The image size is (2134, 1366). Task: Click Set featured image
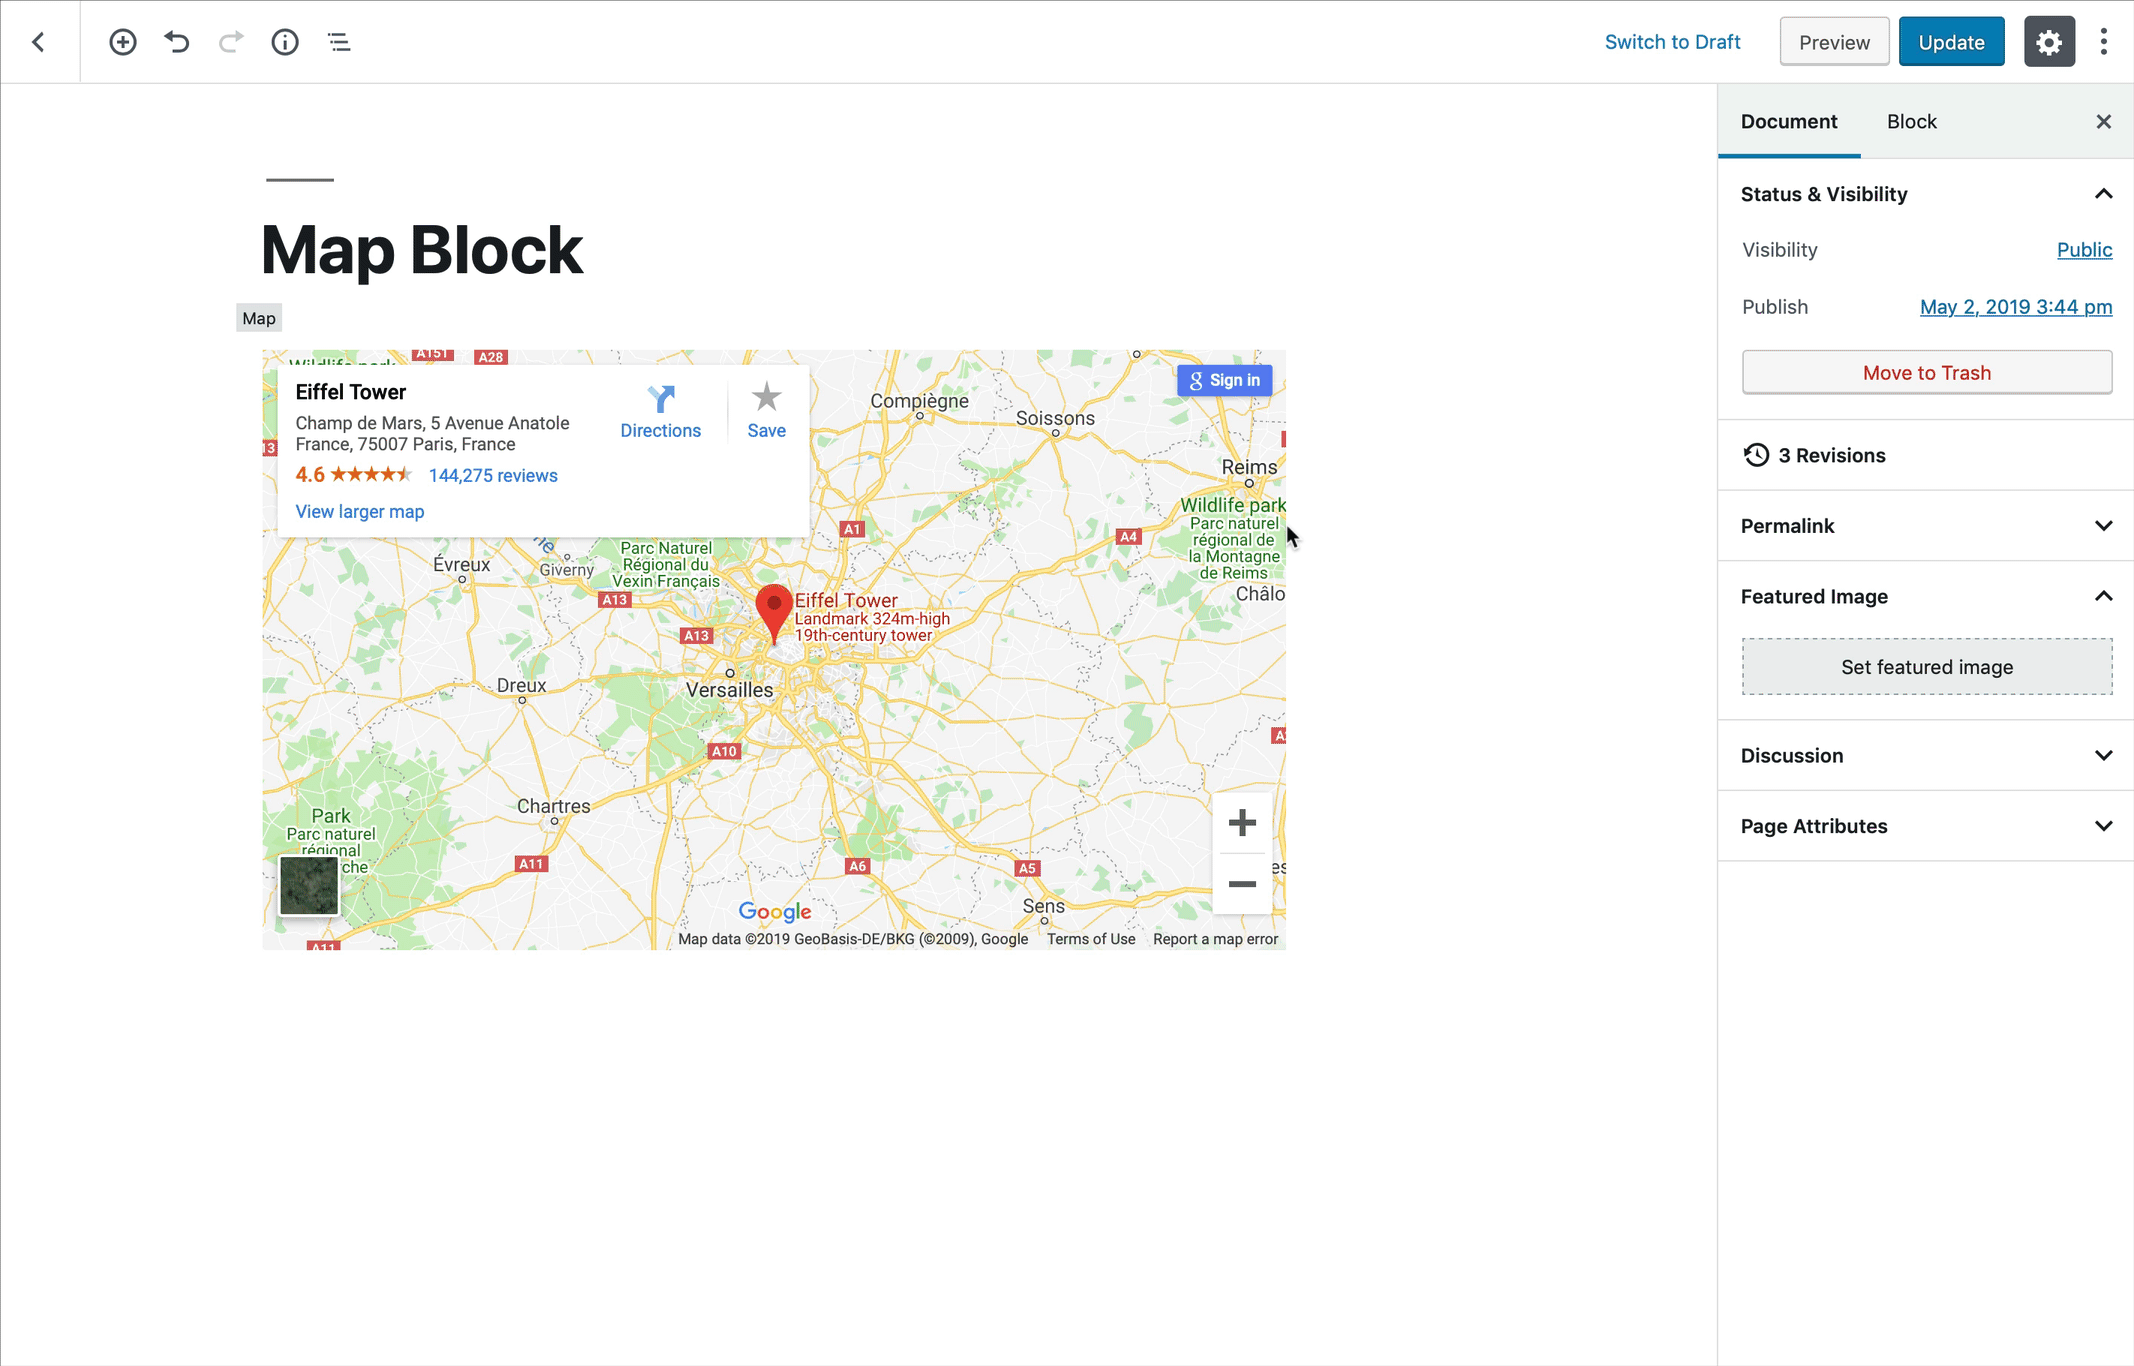tap(1926, 667)
